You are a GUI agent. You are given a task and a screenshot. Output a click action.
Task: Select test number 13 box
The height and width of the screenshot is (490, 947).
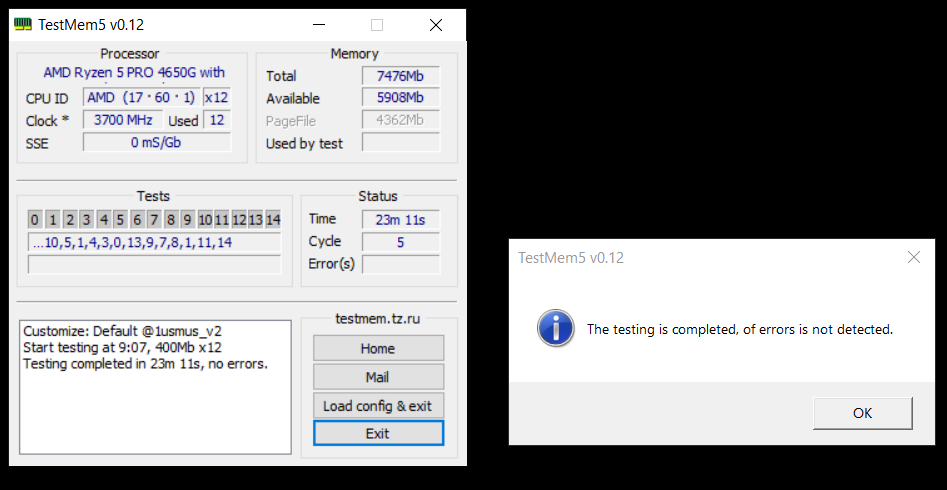(255, 219)
